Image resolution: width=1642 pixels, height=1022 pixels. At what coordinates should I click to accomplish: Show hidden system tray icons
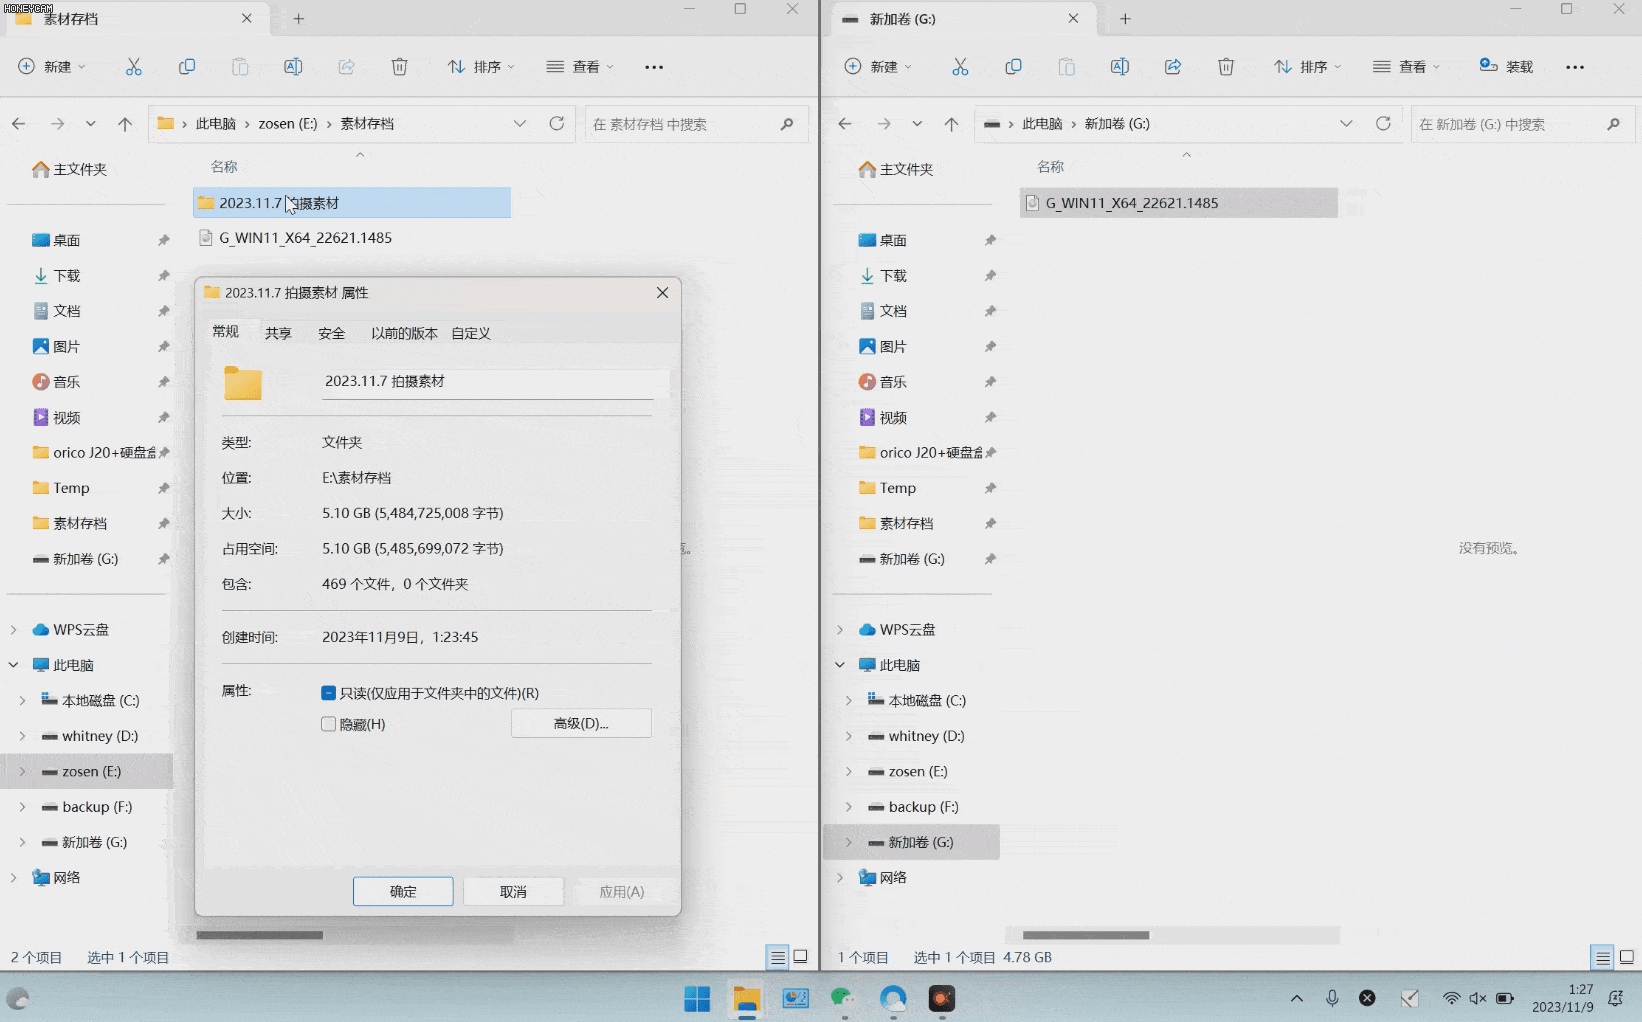click(1297, 998)
